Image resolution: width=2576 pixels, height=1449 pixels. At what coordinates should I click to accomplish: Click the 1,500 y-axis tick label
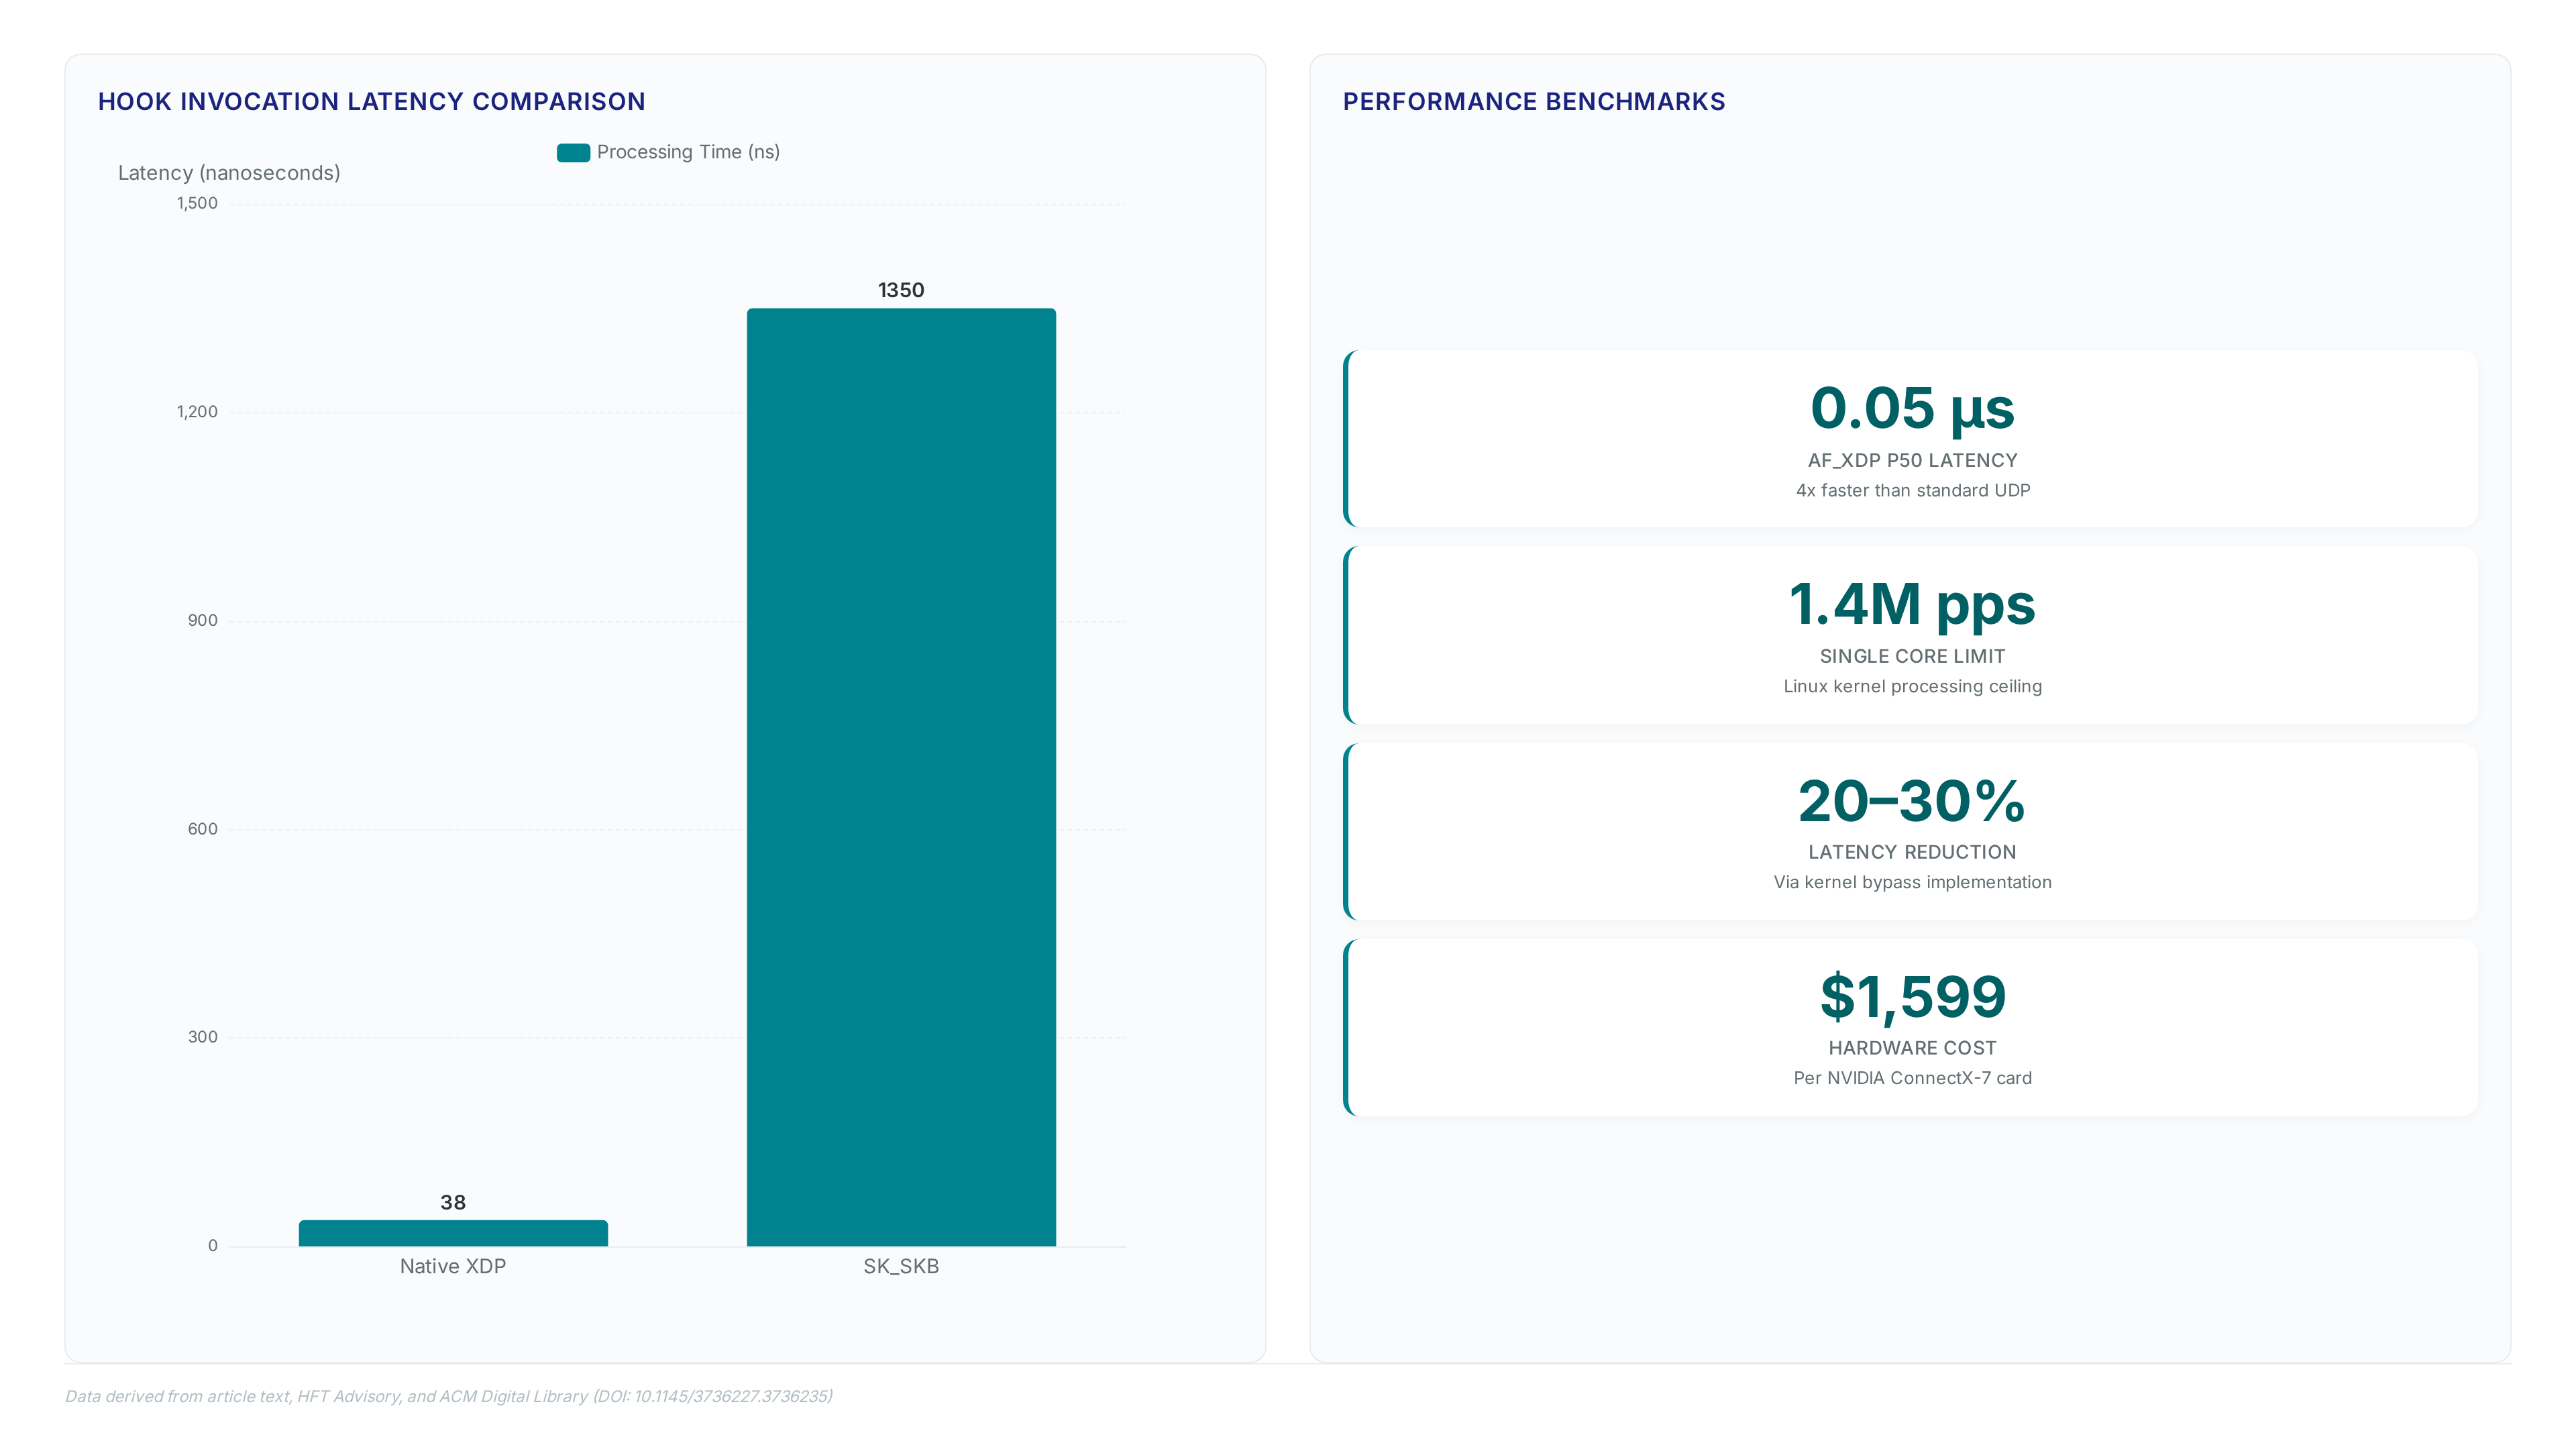click(x=197, y=203)
